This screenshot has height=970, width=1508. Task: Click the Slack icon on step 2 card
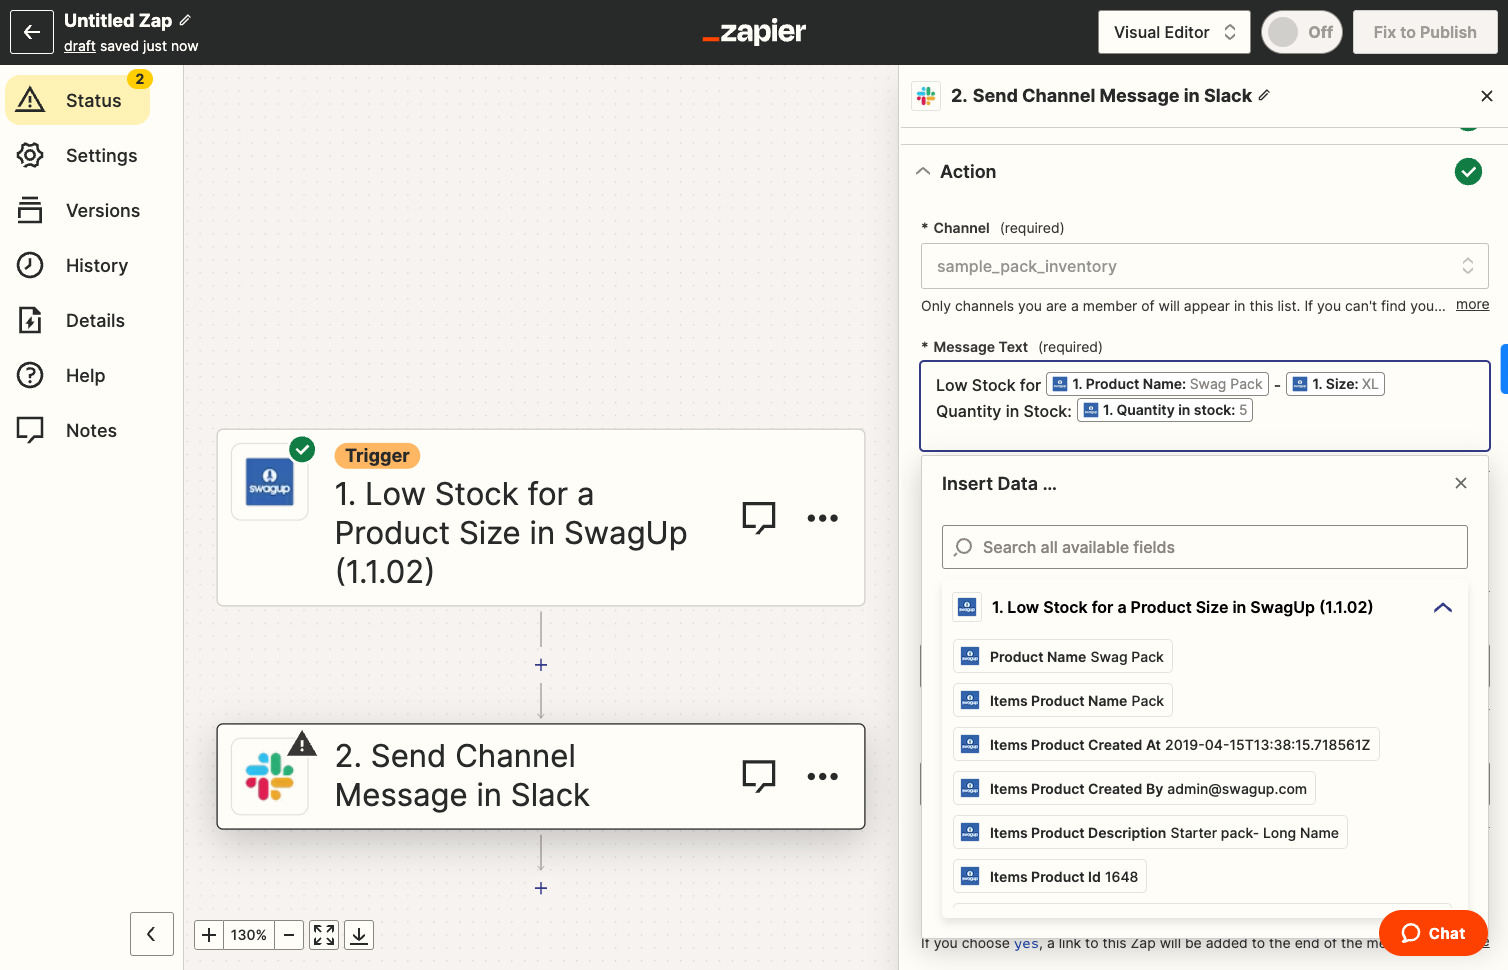[270, 777]
